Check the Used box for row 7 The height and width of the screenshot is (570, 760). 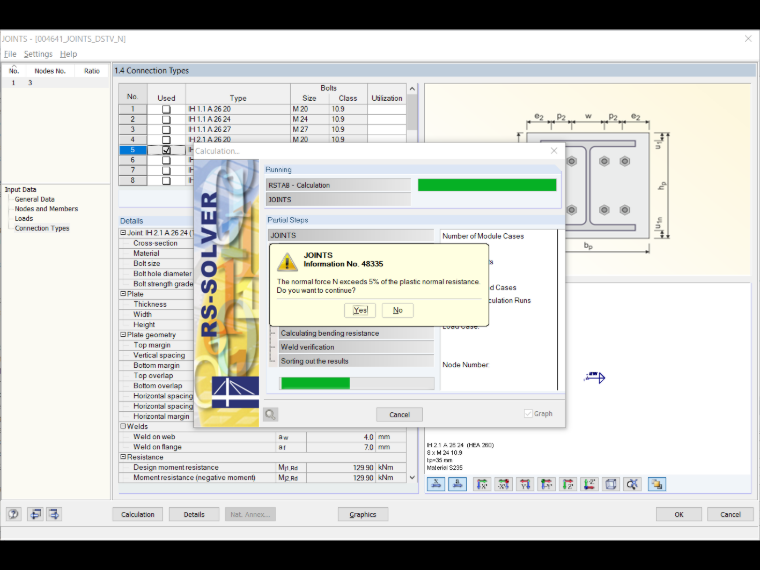166,171
